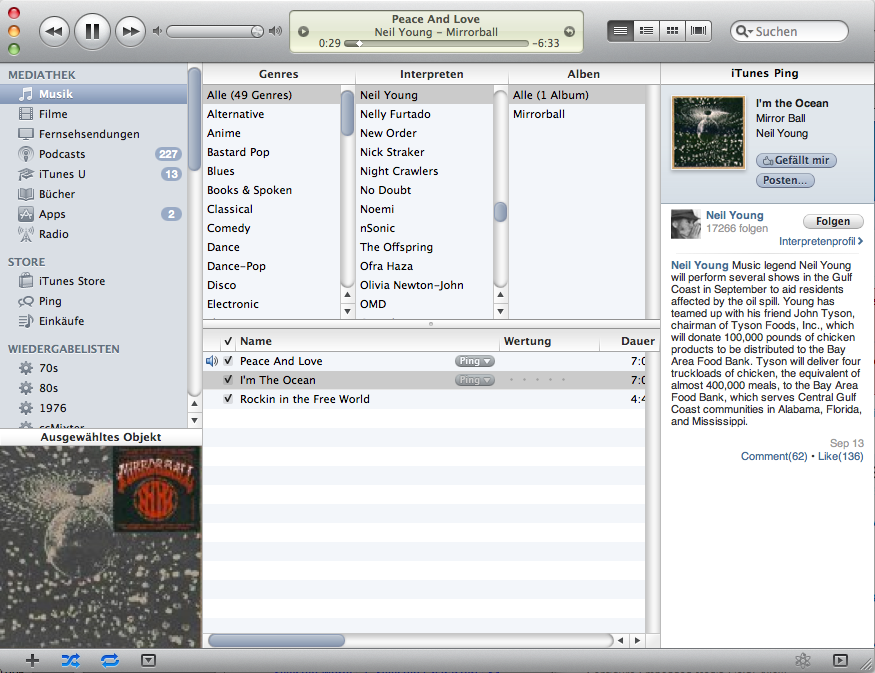Open the Bücher library
875x673 pixels.
pyautogui.click(x=94, y=194)
